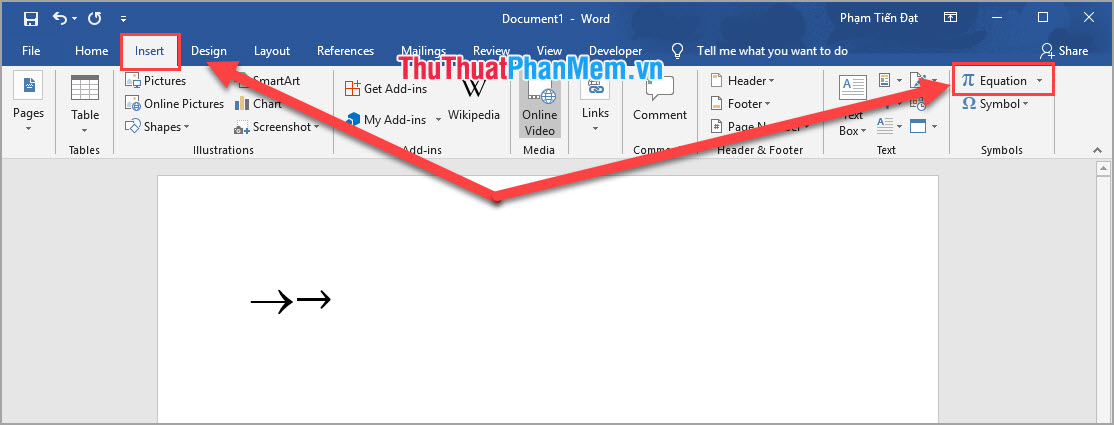The image size is (1114, 425).
Task: Click the Share button
Action: pos(1064,51)
